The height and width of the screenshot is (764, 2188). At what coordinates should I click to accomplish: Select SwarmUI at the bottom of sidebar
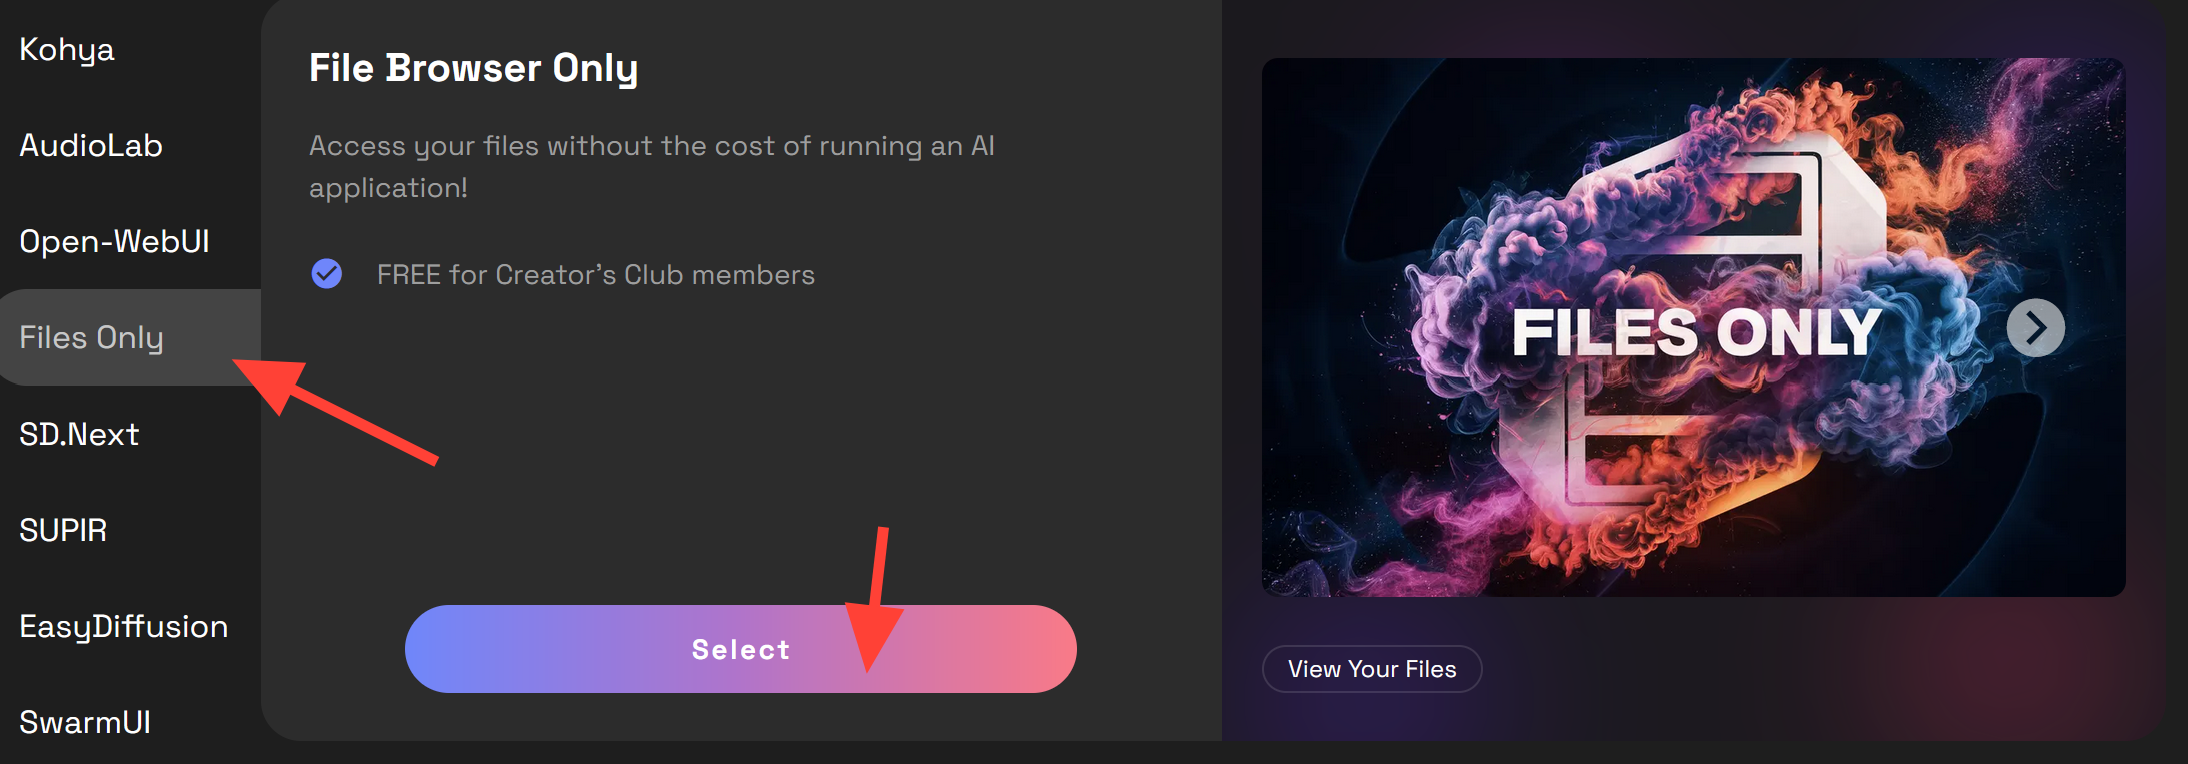[85, 721]
